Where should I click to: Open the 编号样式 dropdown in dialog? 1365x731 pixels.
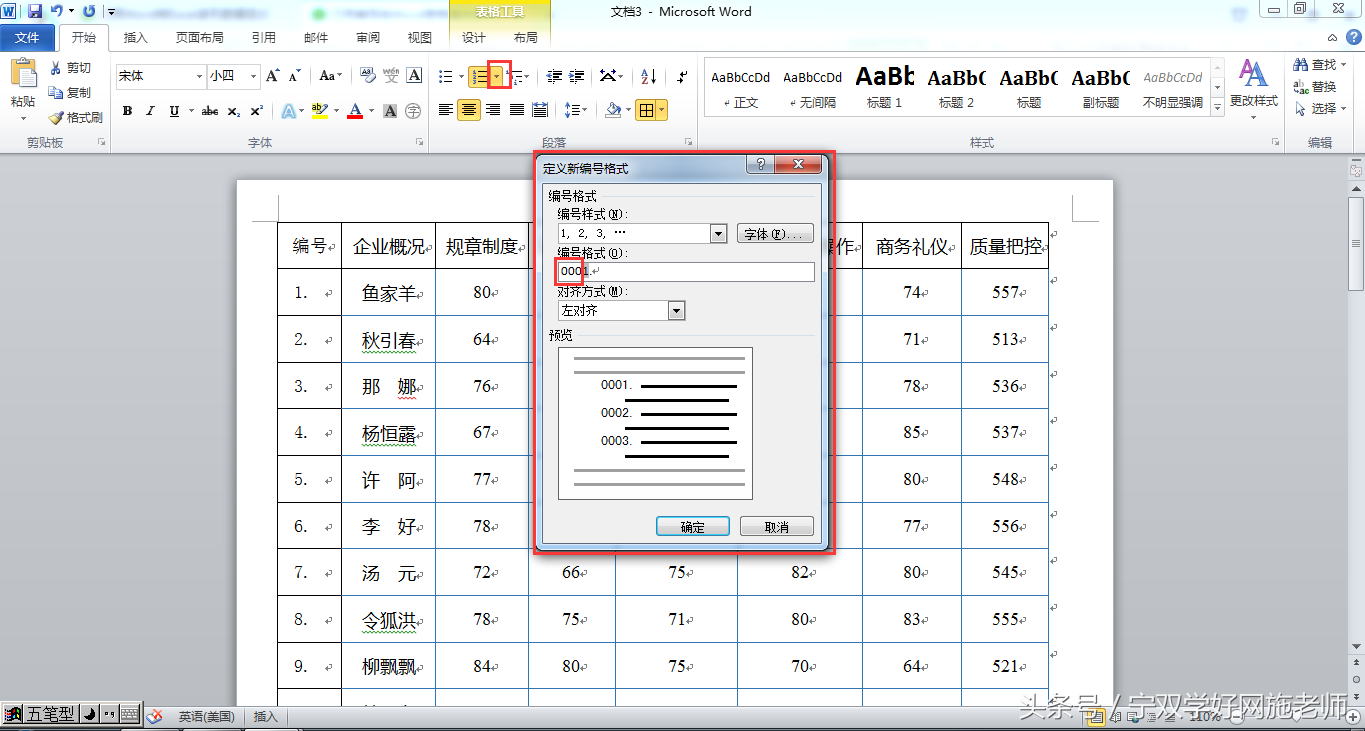point(718,233)
